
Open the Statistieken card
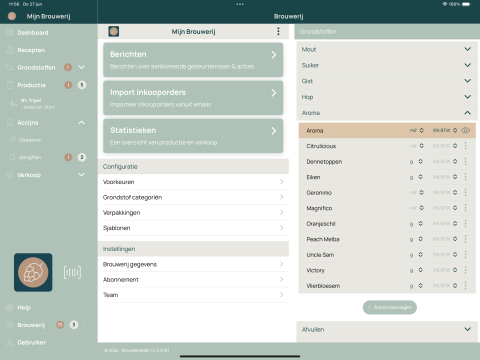pos(193,136)
